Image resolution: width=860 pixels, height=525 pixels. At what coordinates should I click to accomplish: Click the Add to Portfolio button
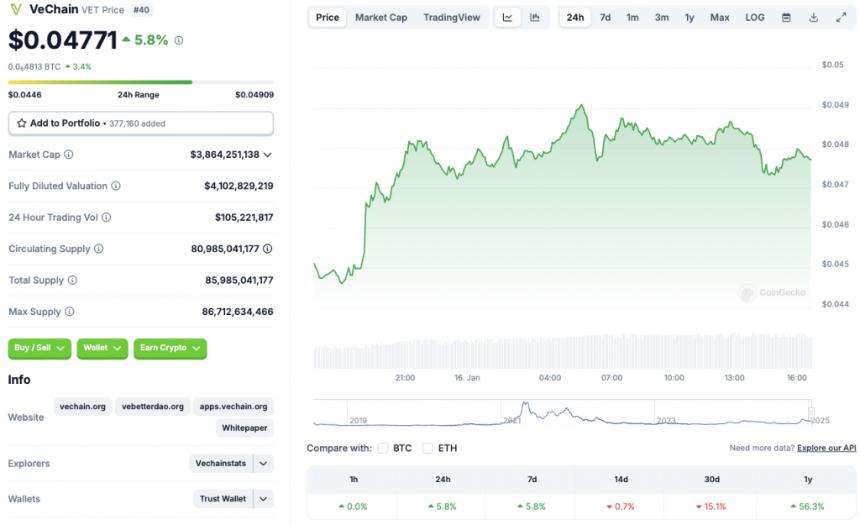click(x=141, y=123)
